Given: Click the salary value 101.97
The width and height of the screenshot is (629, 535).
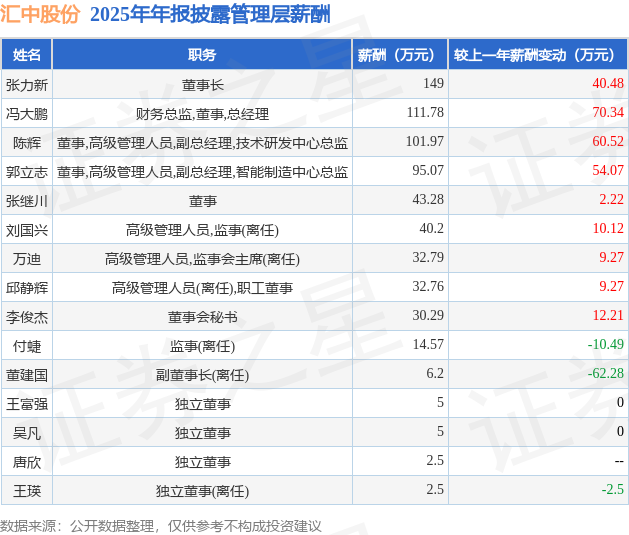Looking at the screenshot, I should [425, 142].
